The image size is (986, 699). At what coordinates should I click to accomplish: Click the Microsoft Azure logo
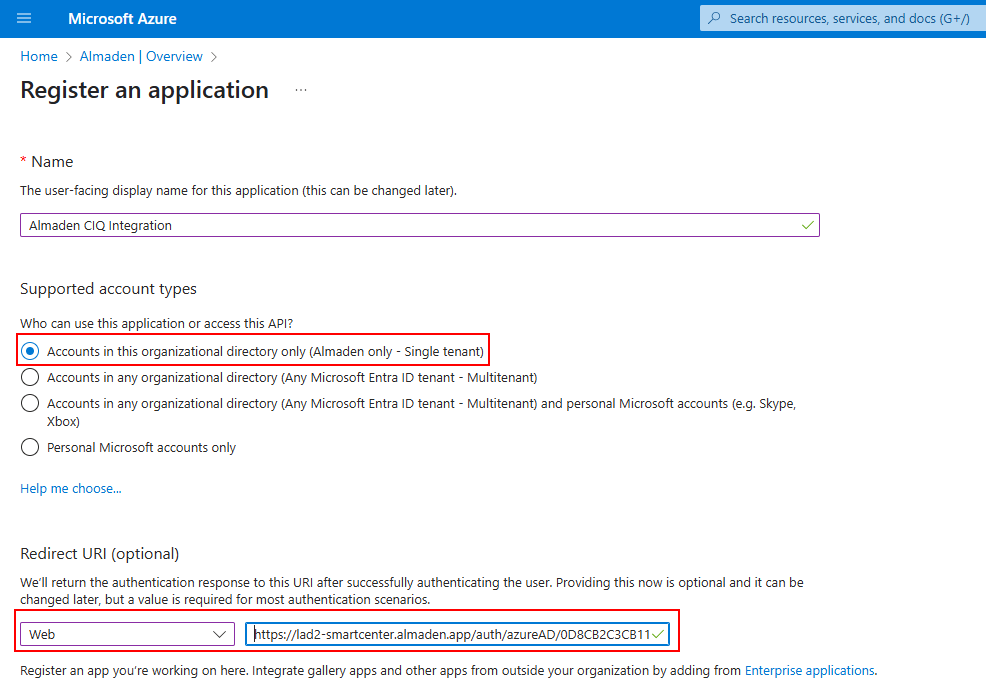tap(122, 18)
